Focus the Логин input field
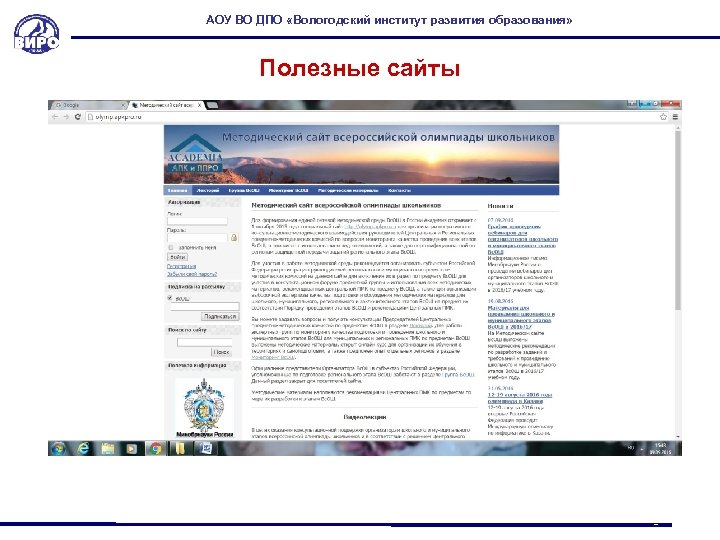The height and width of the screenshot is (540, 720). [x=197, y=221]
